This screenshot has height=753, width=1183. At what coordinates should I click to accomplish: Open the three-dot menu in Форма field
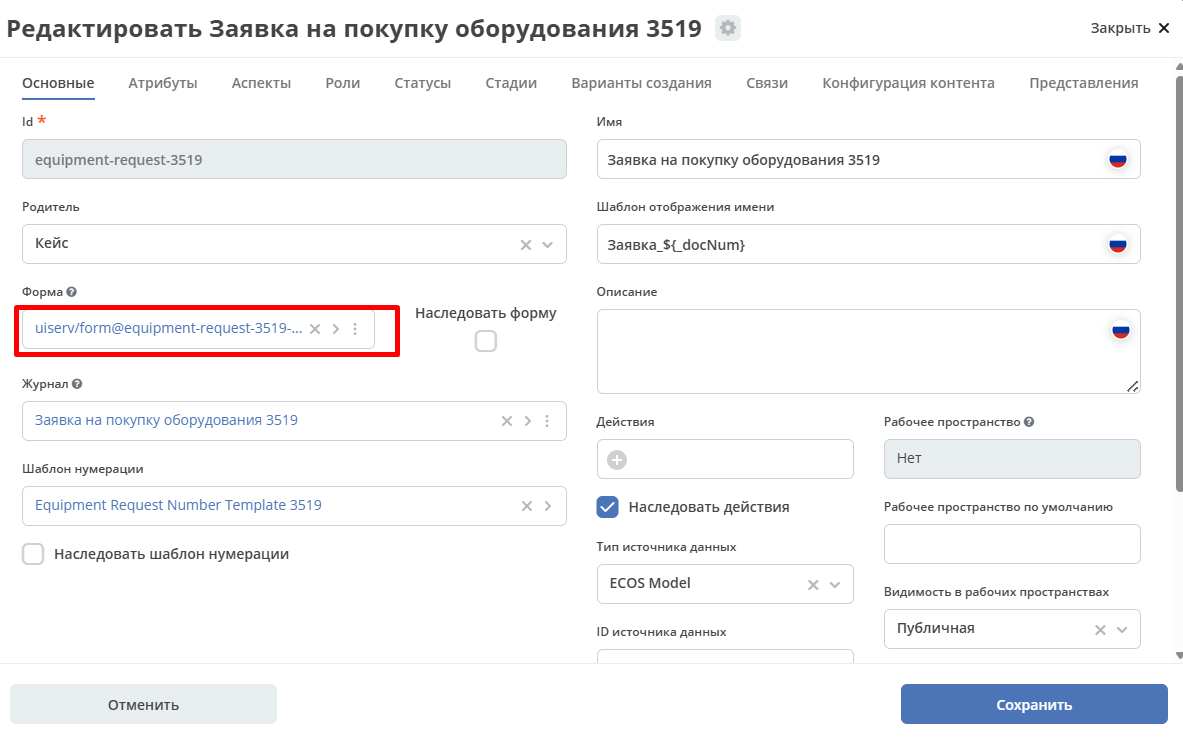355,329
